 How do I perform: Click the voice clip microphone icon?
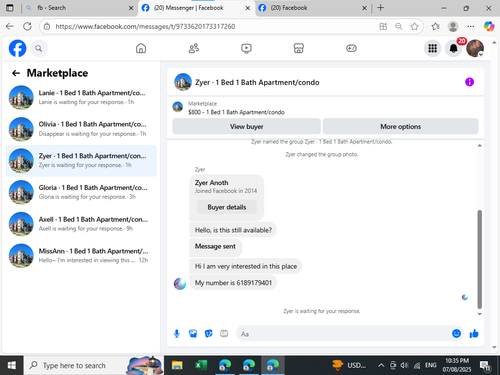tap(177, 334)
